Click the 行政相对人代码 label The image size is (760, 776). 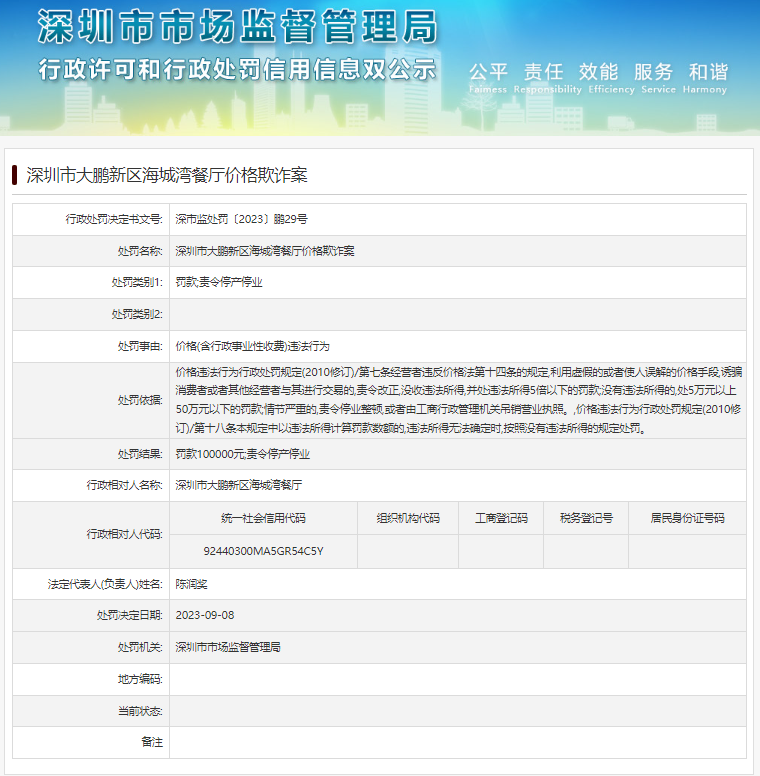coord(124,534)
